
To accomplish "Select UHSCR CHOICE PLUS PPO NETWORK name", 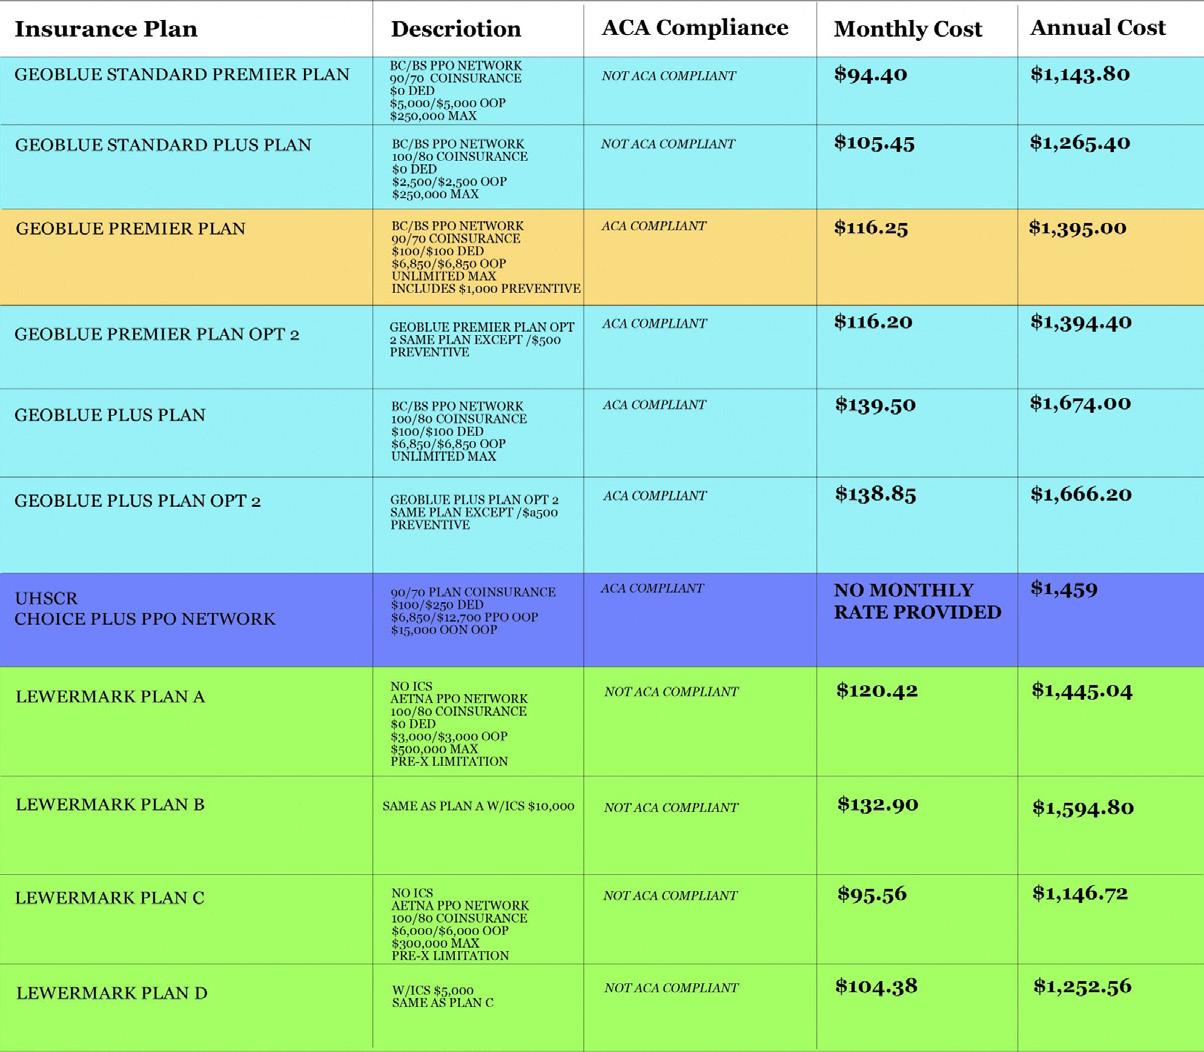I will click(x=145, y=609).
